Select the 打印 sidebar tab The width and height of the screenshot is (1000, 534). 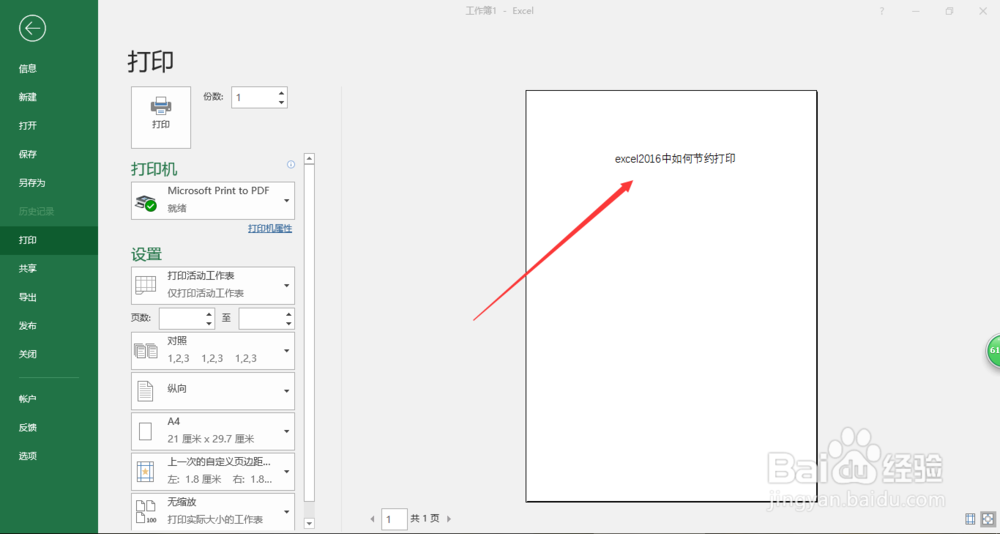tap(49, 241)
